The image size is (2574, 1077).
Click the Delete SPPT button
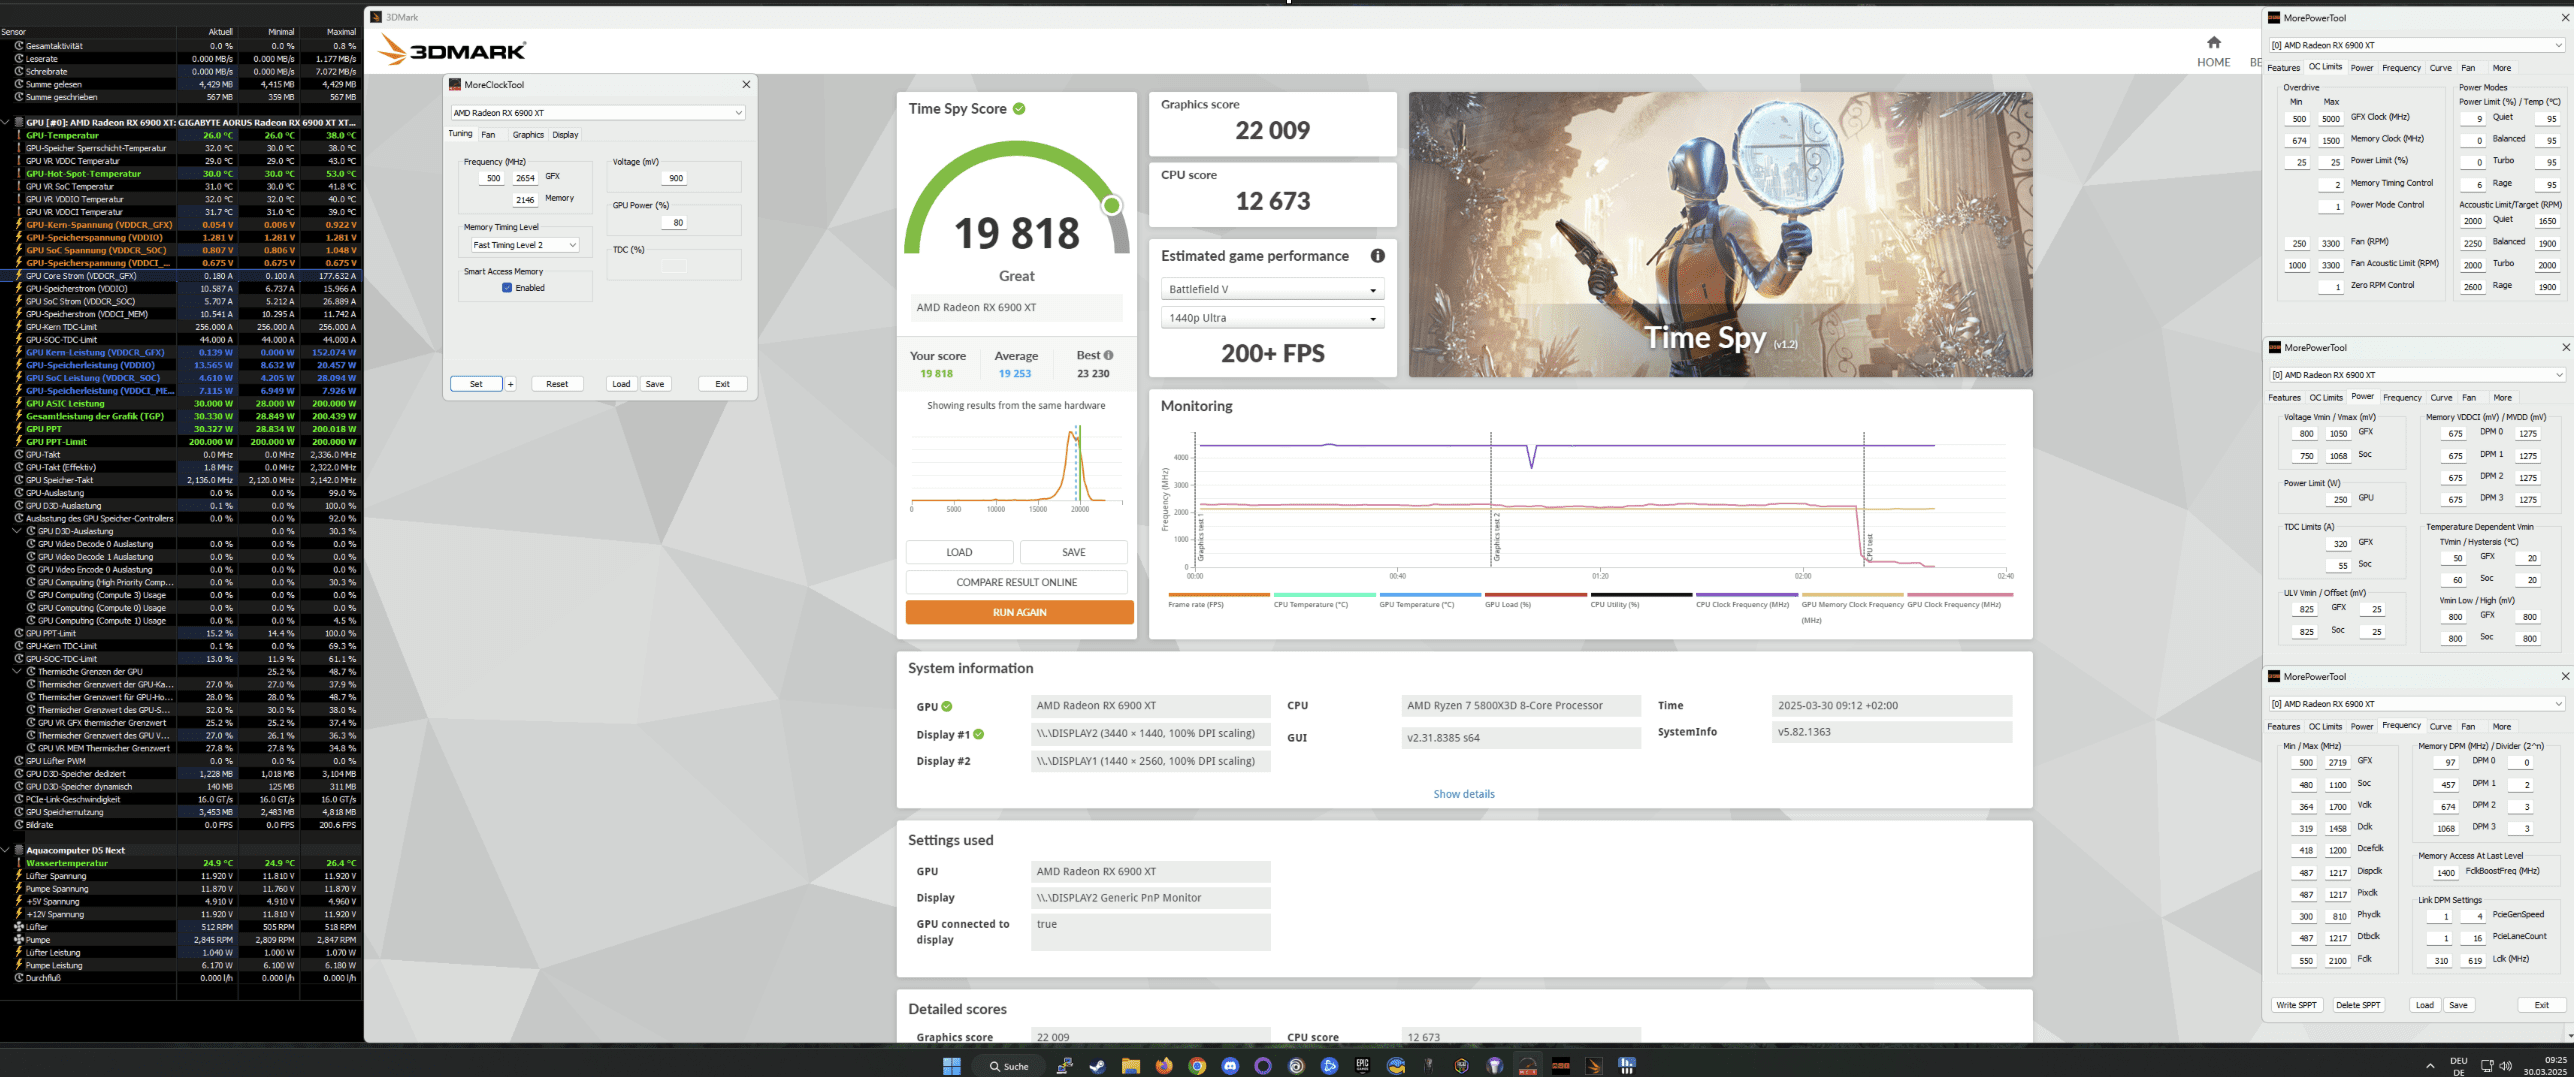point(2358,1005)
